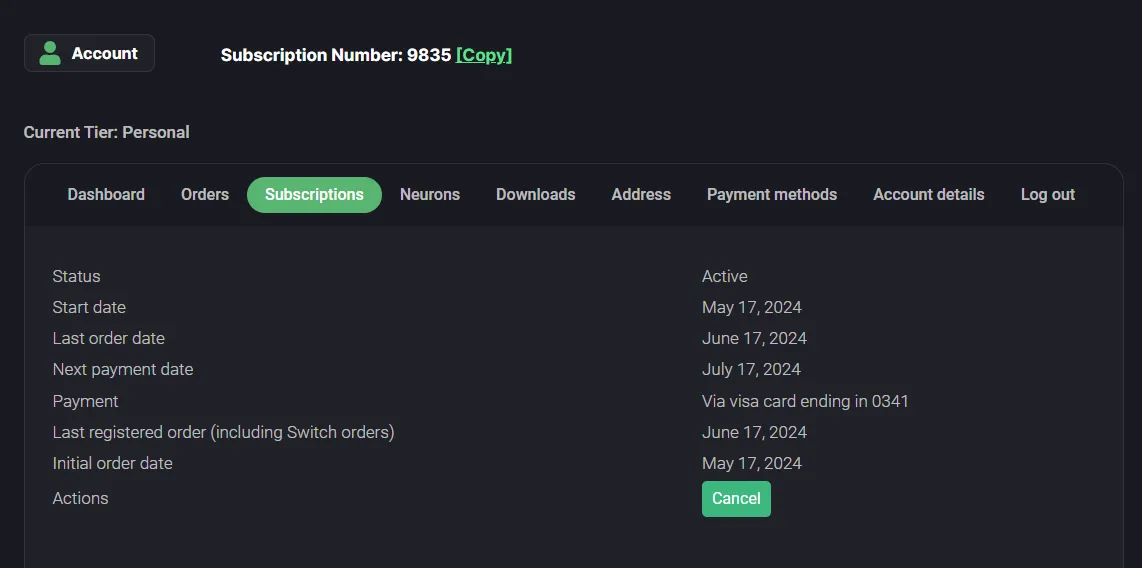This screenshot has height=568, width=1142.
Task: Click the green user icon in Account button
Action: (x=50, y=53)
